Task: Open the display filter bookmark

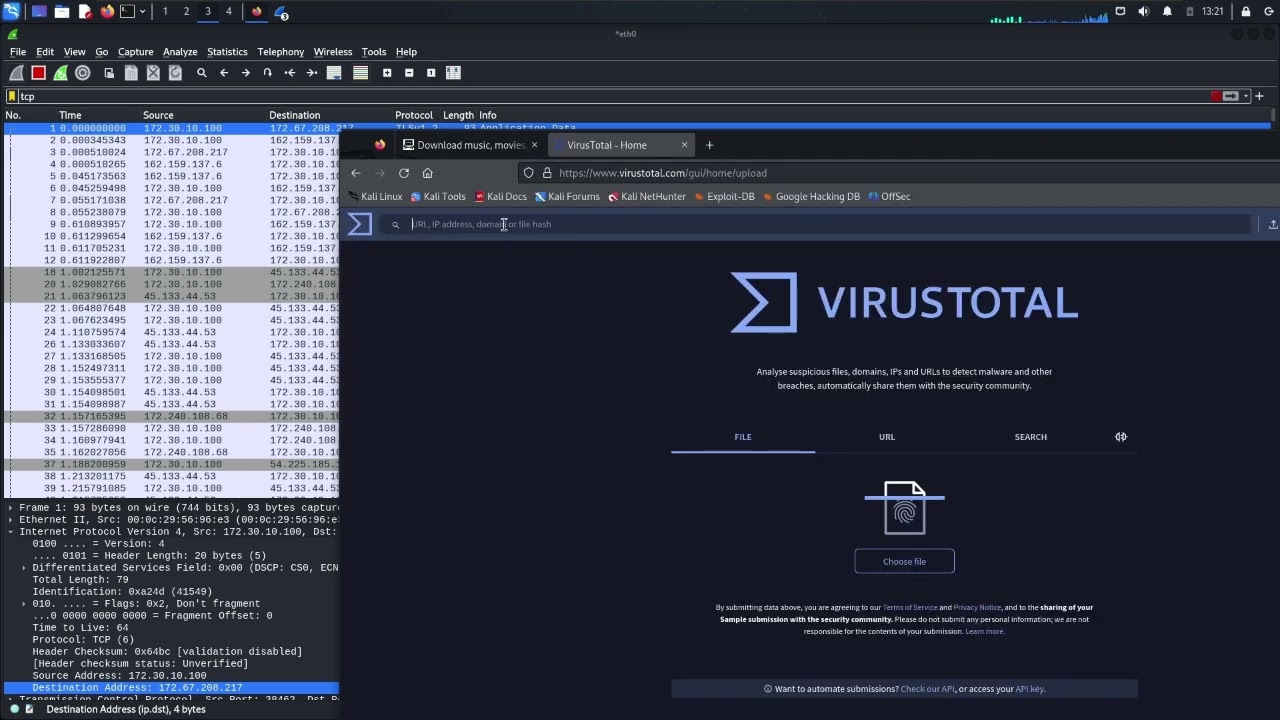Action: [12, 96]
